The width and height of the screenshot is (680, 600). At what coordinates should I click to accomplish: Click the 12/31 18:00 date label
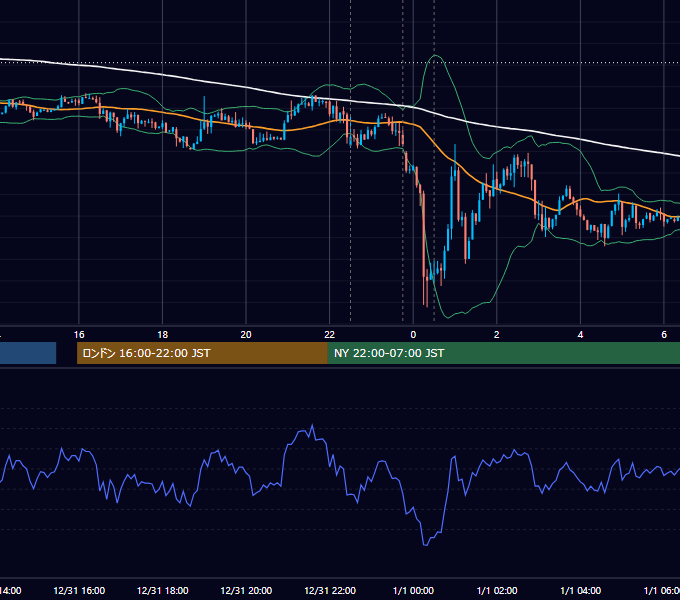[x=163, y=591]
